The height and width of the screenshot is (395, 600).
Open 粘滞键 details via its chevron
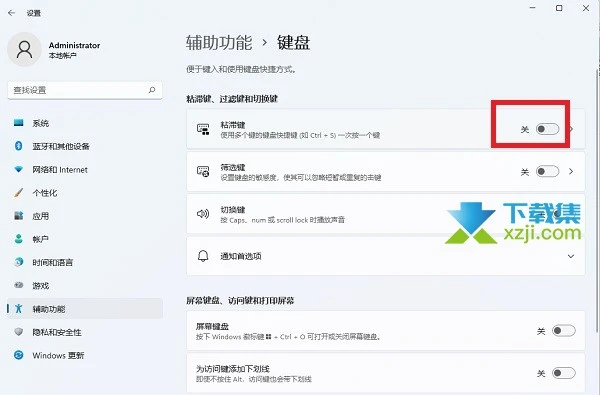point(572,129)
